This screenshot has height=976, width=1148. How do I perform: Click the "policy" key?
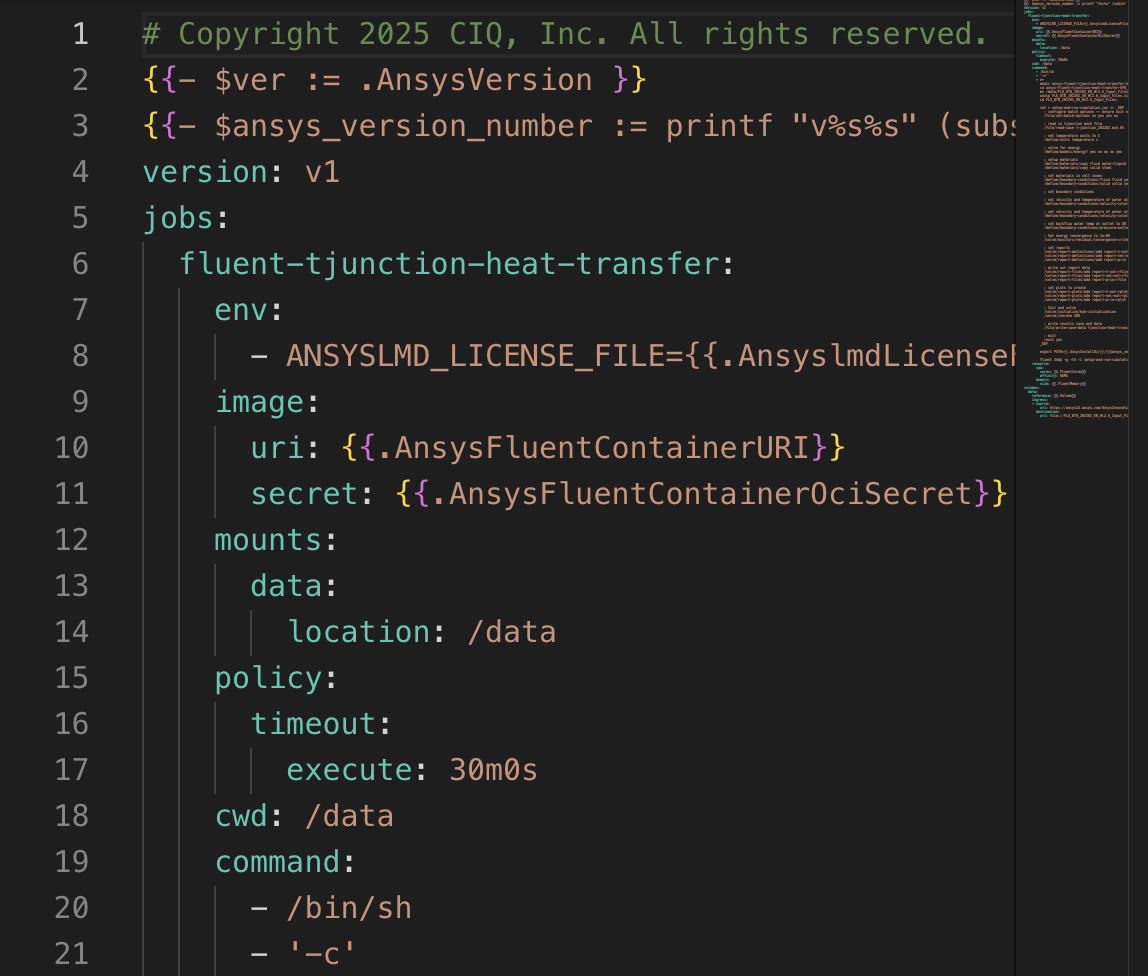point(268,678)
